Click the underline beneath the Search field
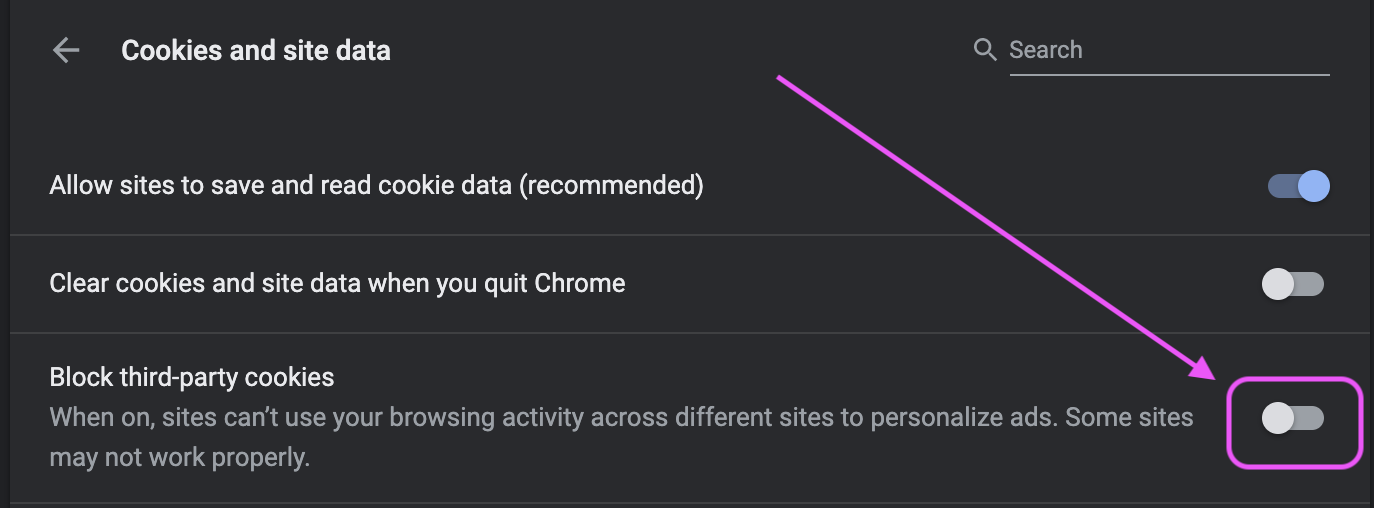 pyautogui.click(x=1169, y=75)
